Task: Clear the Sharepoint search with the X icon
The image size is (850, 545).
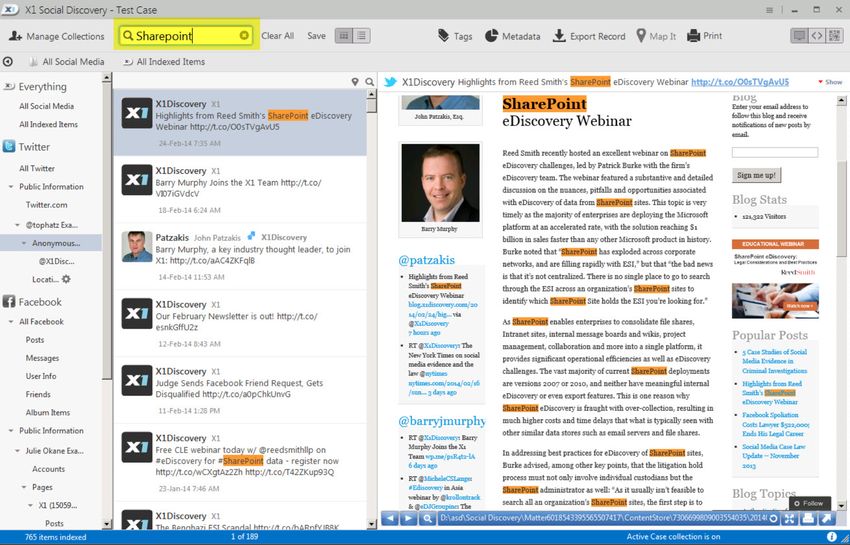Action: point(244,35)
